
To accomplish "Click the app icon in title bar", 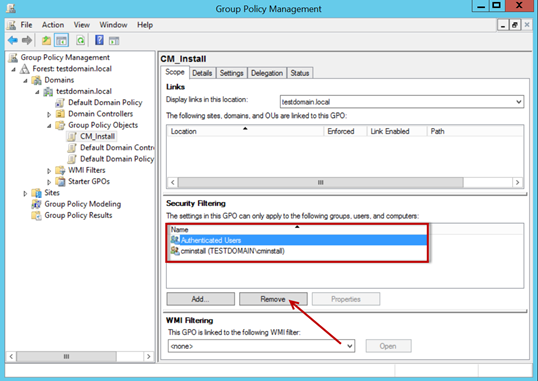I will click(11, 8).
